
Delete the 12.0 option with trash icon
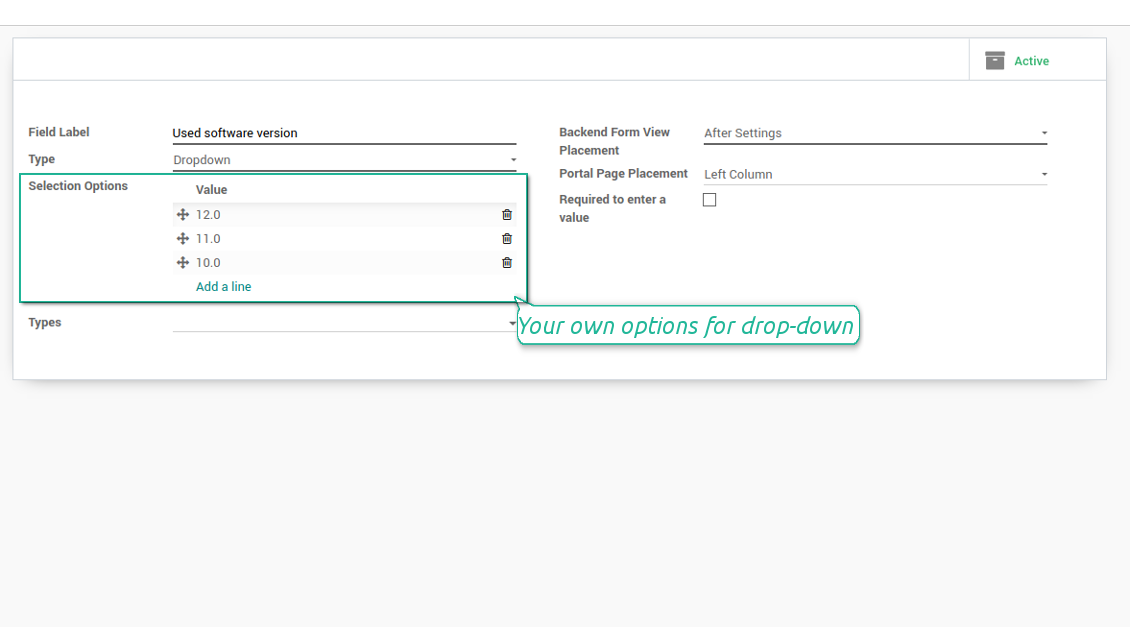coord(507,215)
